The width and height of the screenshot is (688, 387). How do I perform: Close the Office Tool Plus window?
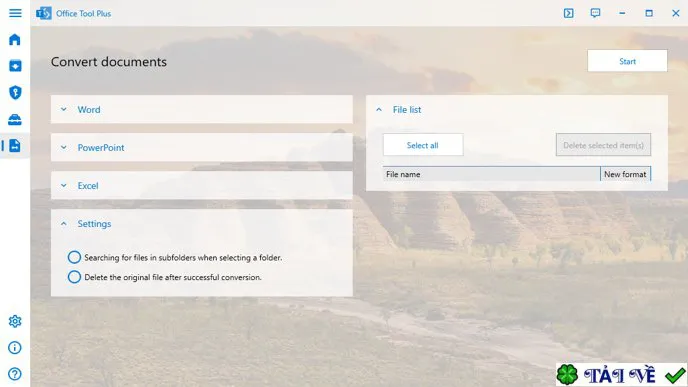(x=676, y=13)
